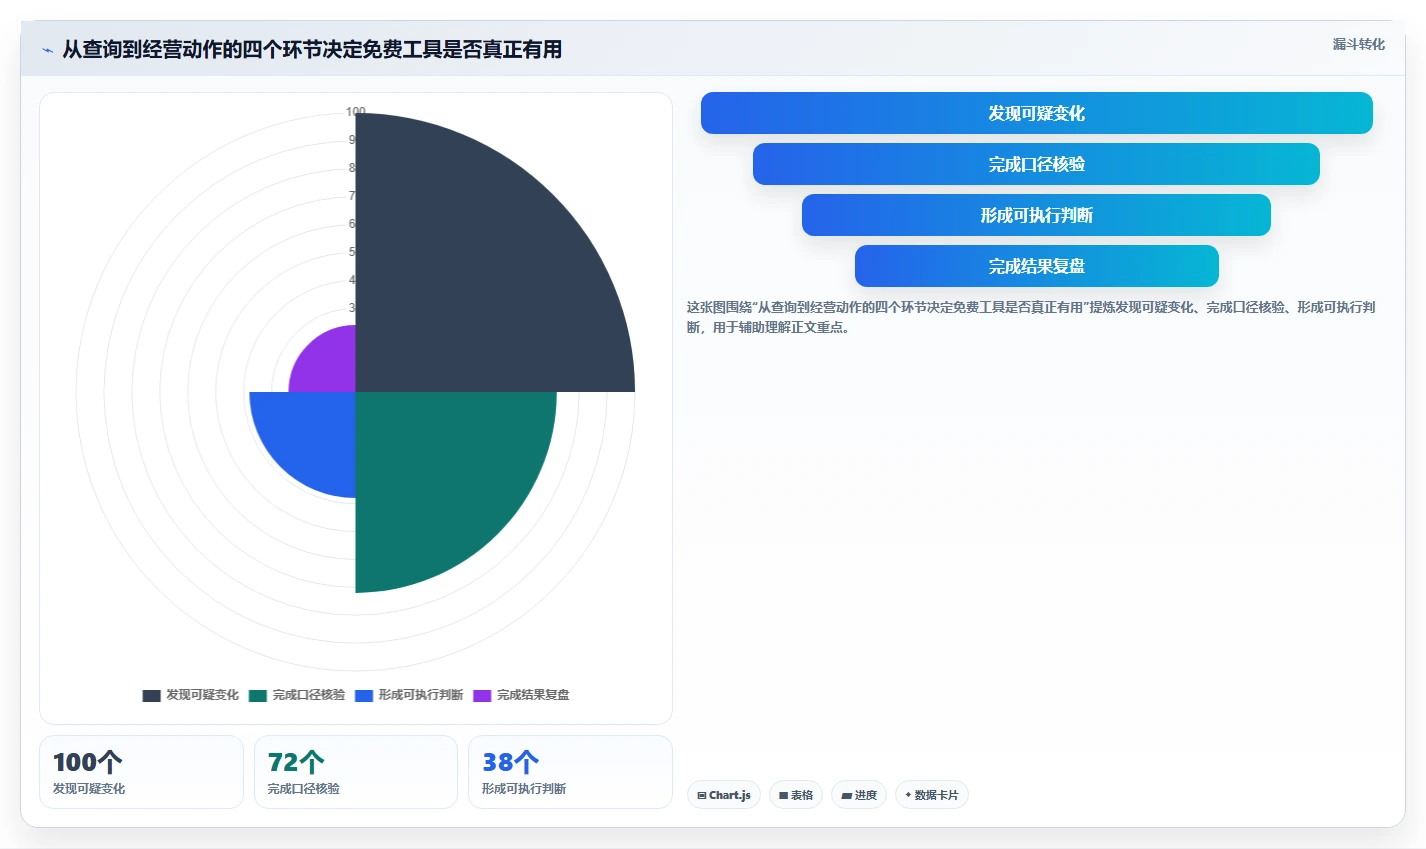Click the panel title 从查询到经营动作…
Image resolution: width=1426 pixels, height=849 pixels.
(312, 50)
